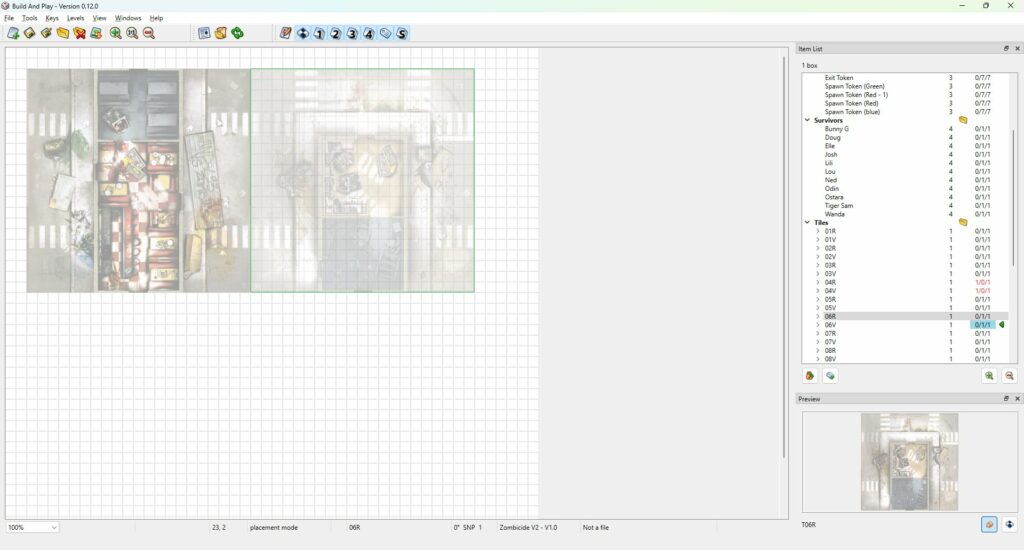The image size is (1024, 550).
Task: Collapse the Survivors group
Action: (808, 120)
